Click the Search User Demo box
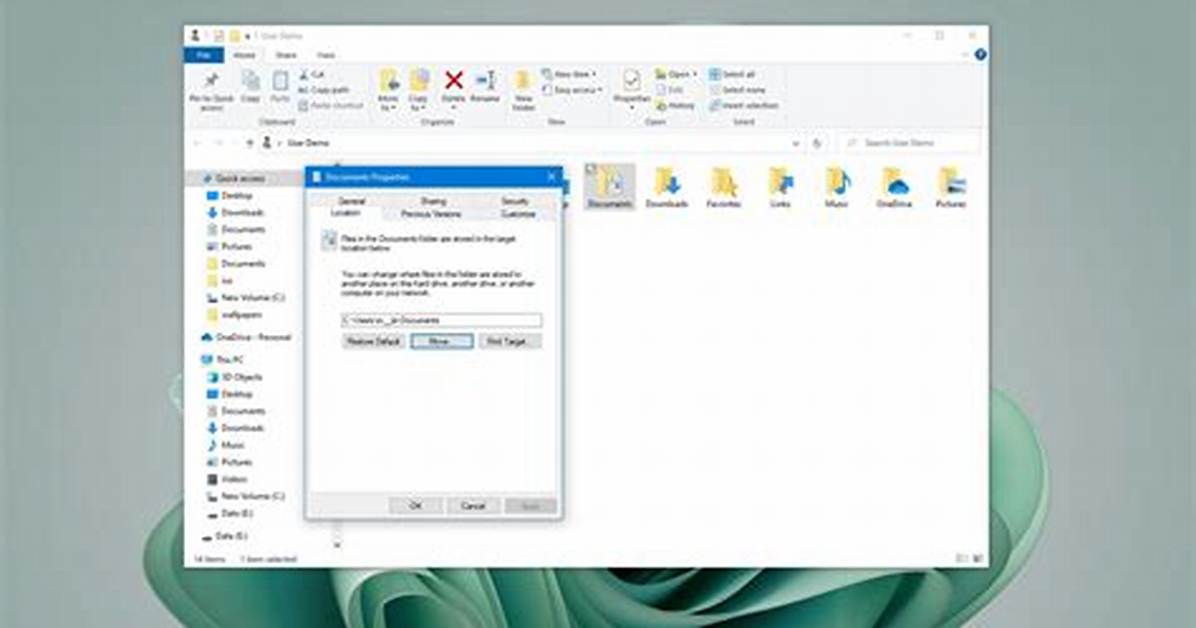This screenshot has height=628, width=1196. [909, 143]
